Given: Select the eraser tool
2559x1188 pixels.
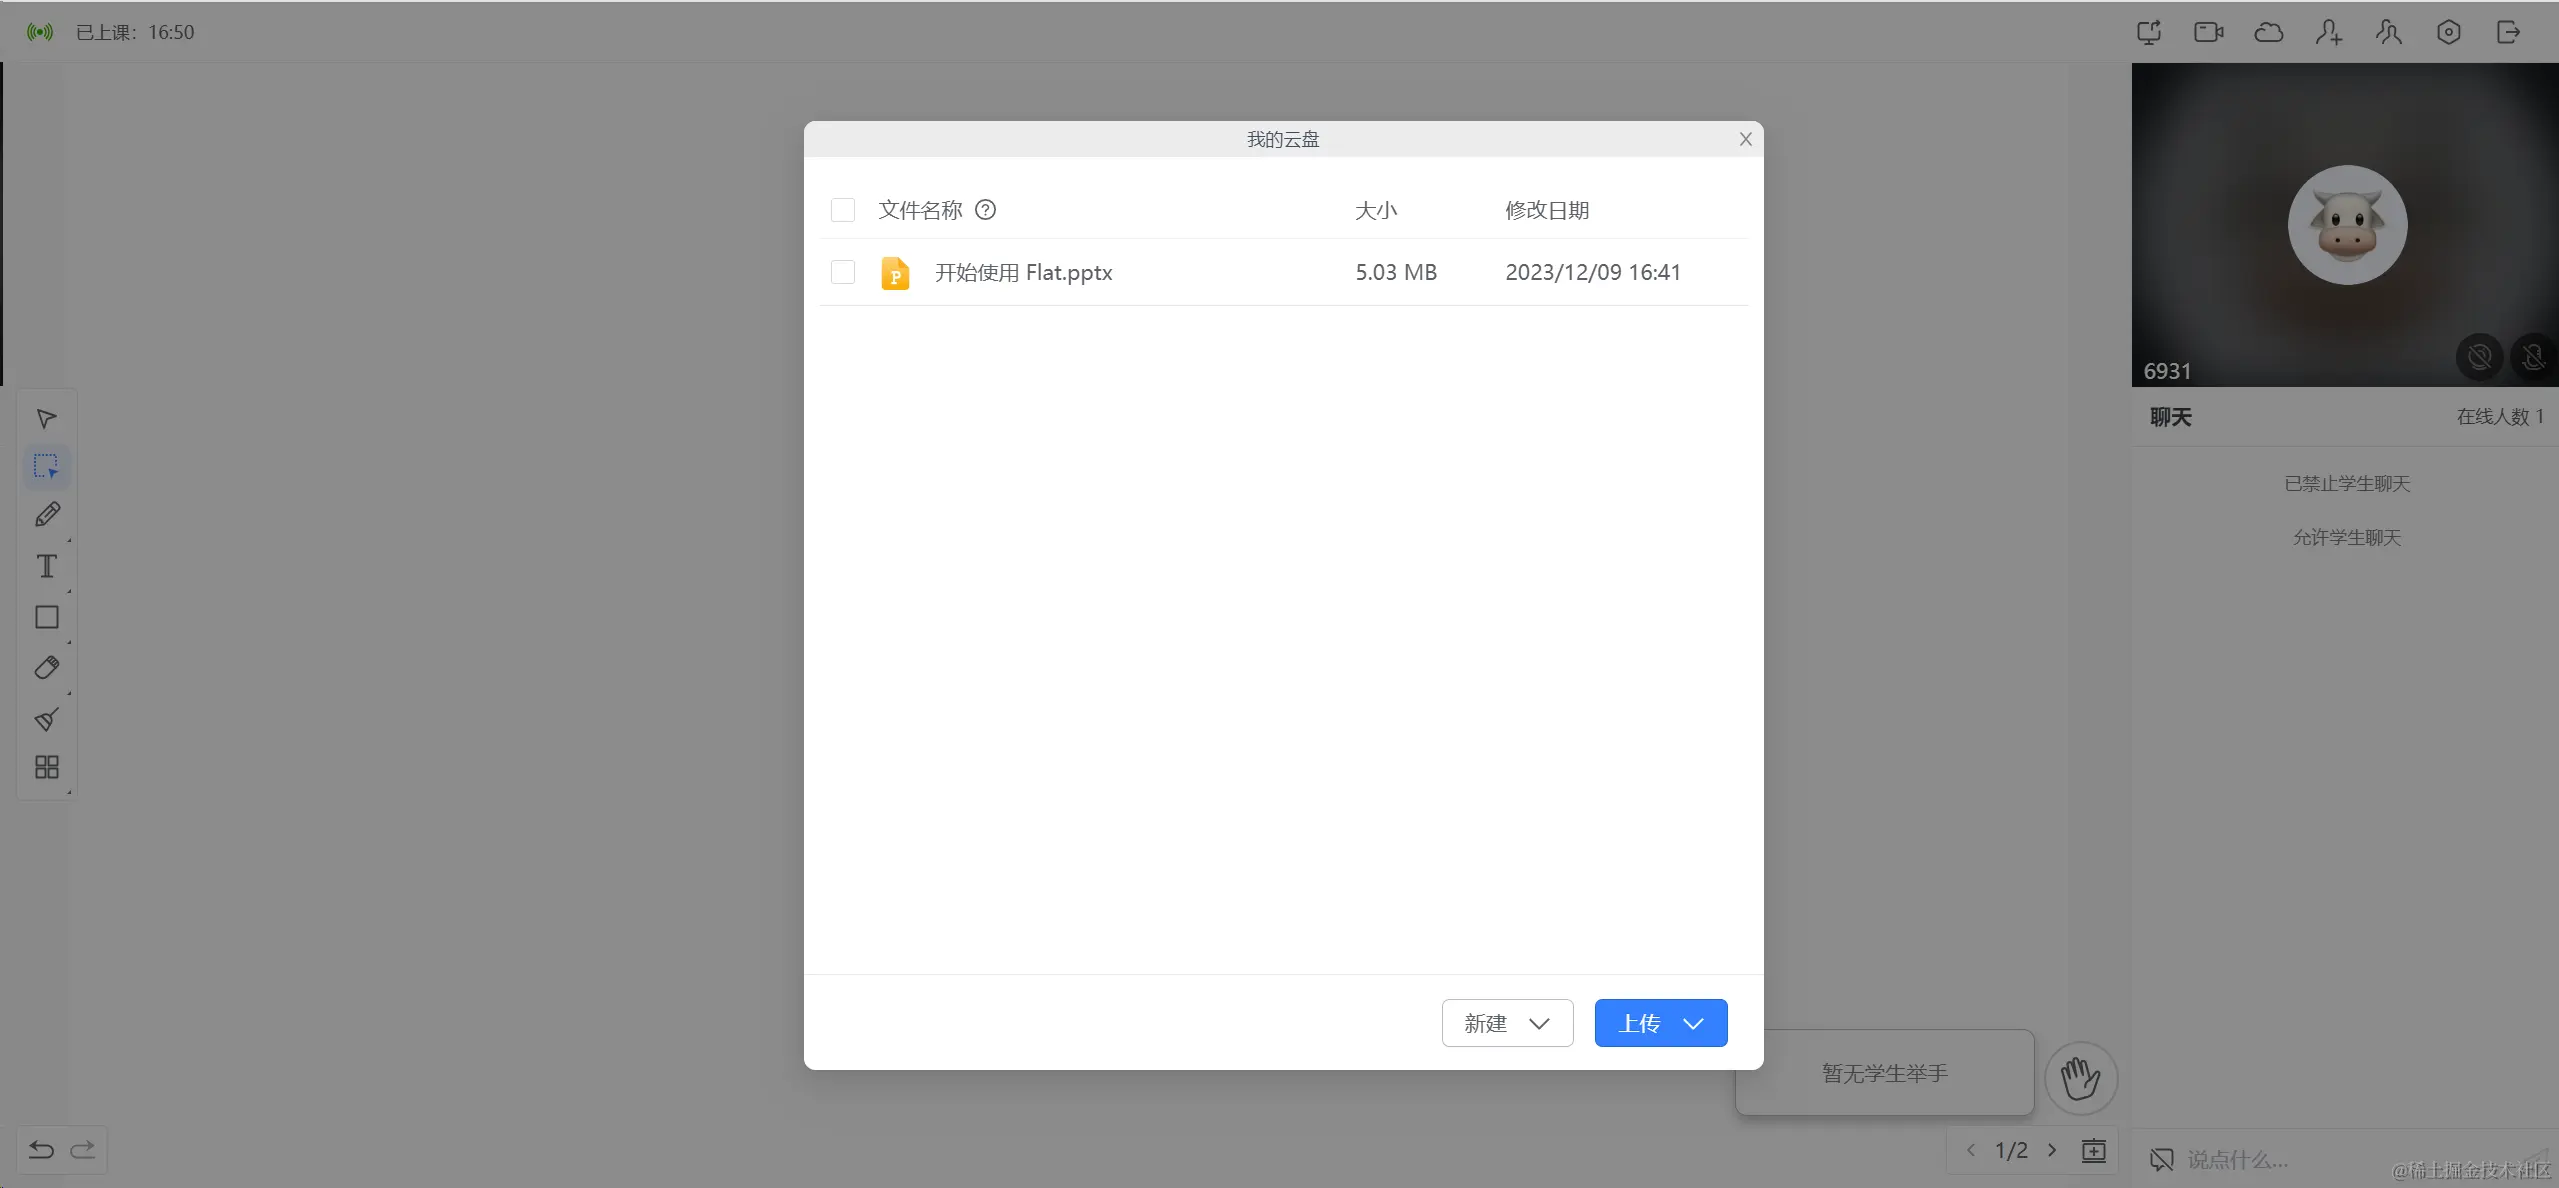Looking at the screenshot, I should tap(47, 668).
